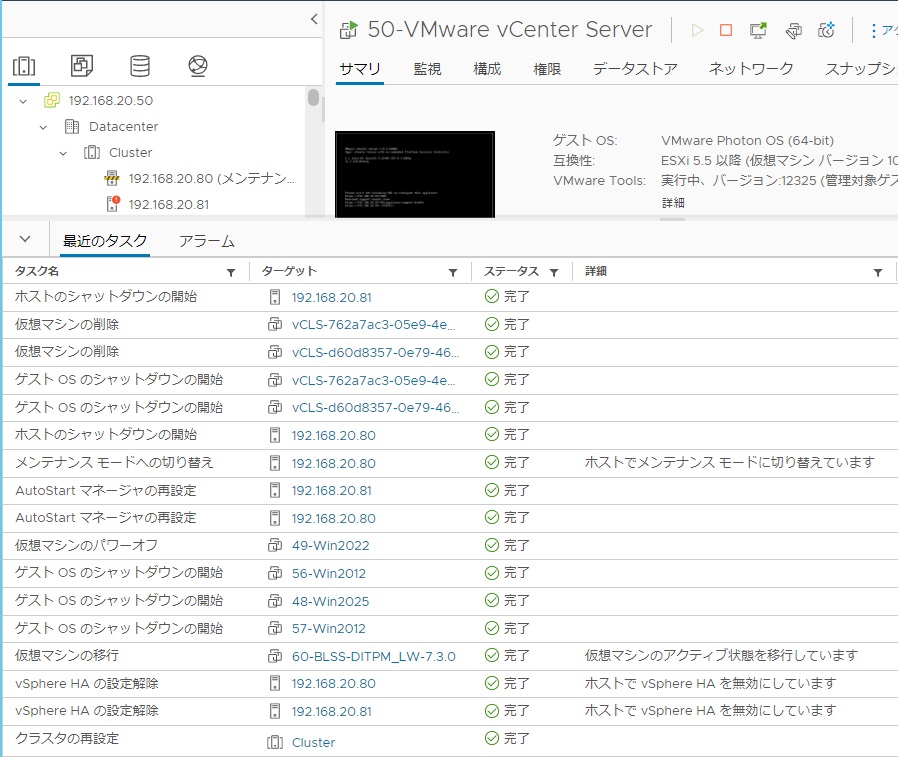Click the クラスタの再設定 task name

click(67, 739)
